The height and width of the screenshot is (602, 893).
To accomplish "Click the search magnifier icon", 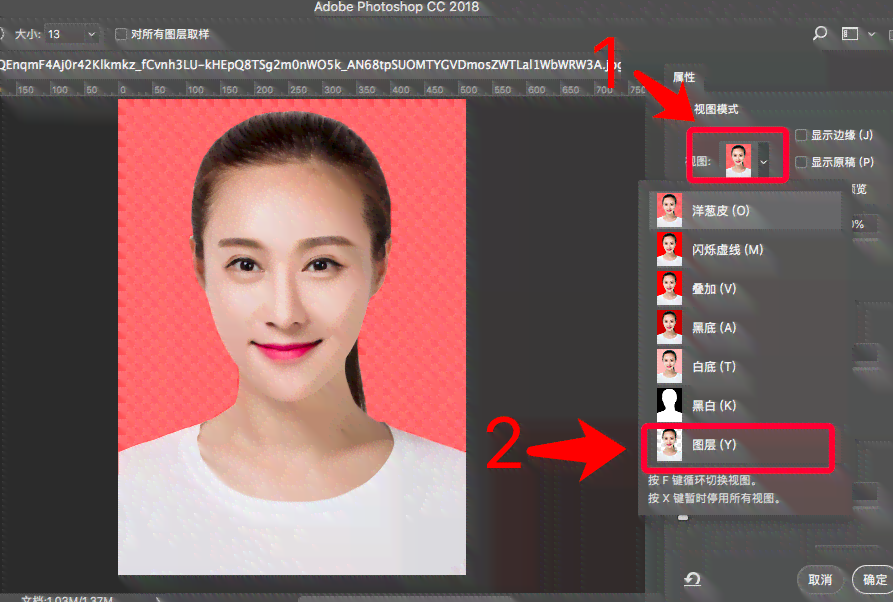I will click(x=820, y=34).
